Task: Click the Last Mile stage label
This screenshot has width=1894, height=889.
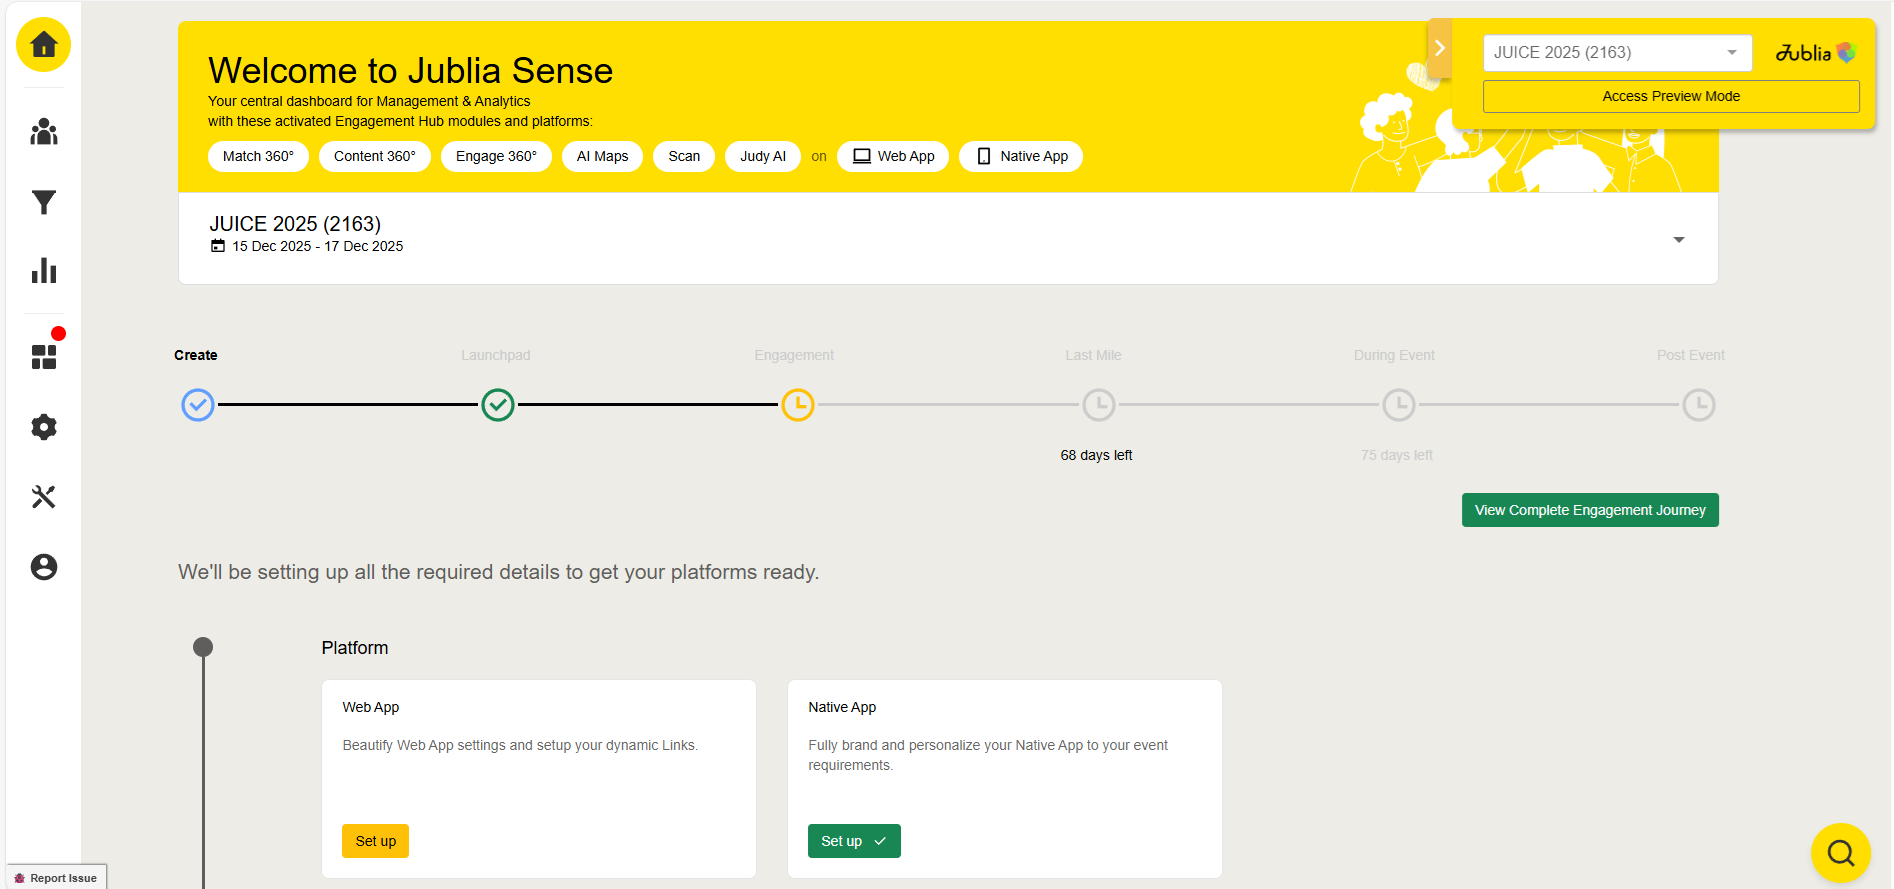Action: tap(1093, 355)
